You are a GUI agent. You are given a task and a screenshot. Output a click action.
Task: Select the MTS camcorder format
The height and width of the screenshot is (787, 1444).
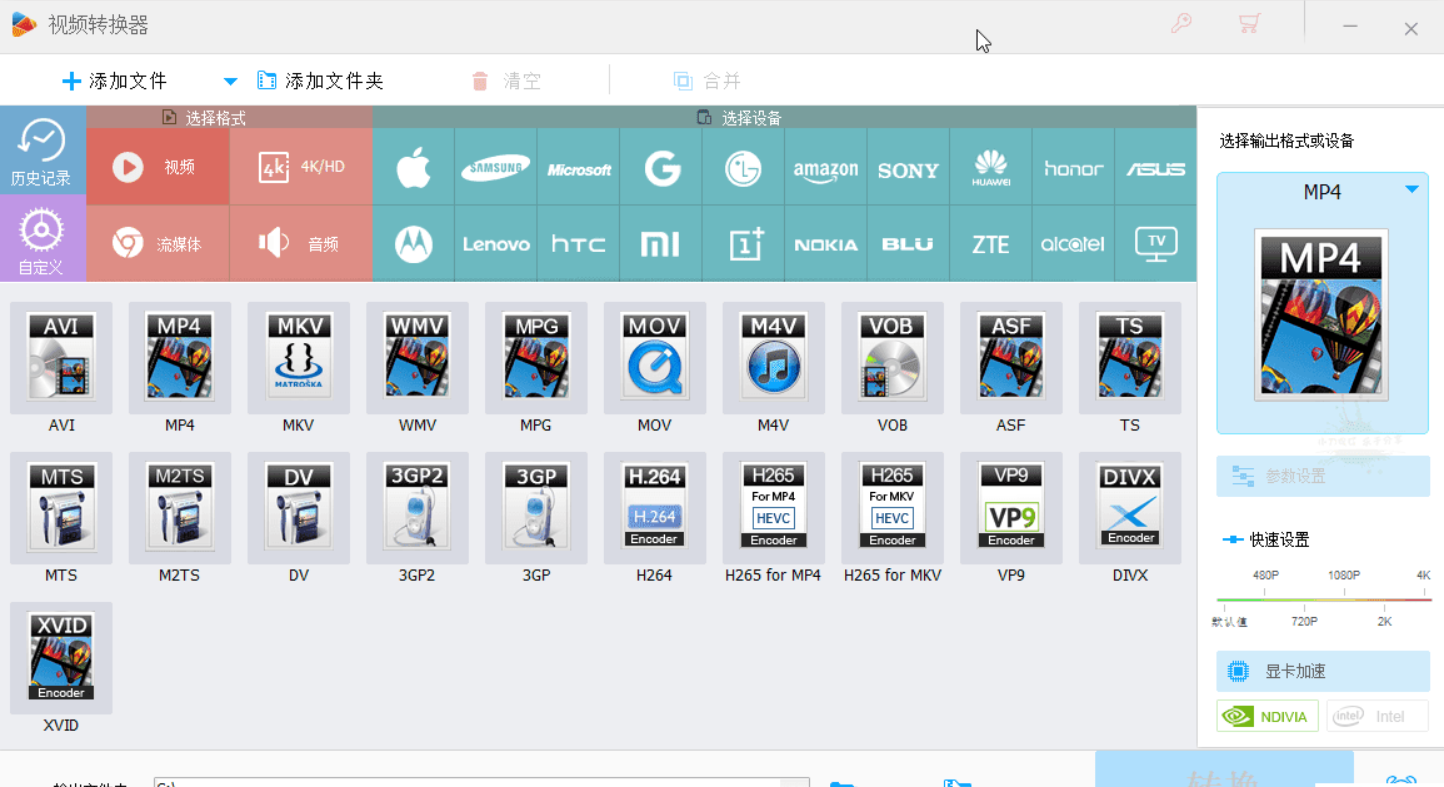[61, 507]
